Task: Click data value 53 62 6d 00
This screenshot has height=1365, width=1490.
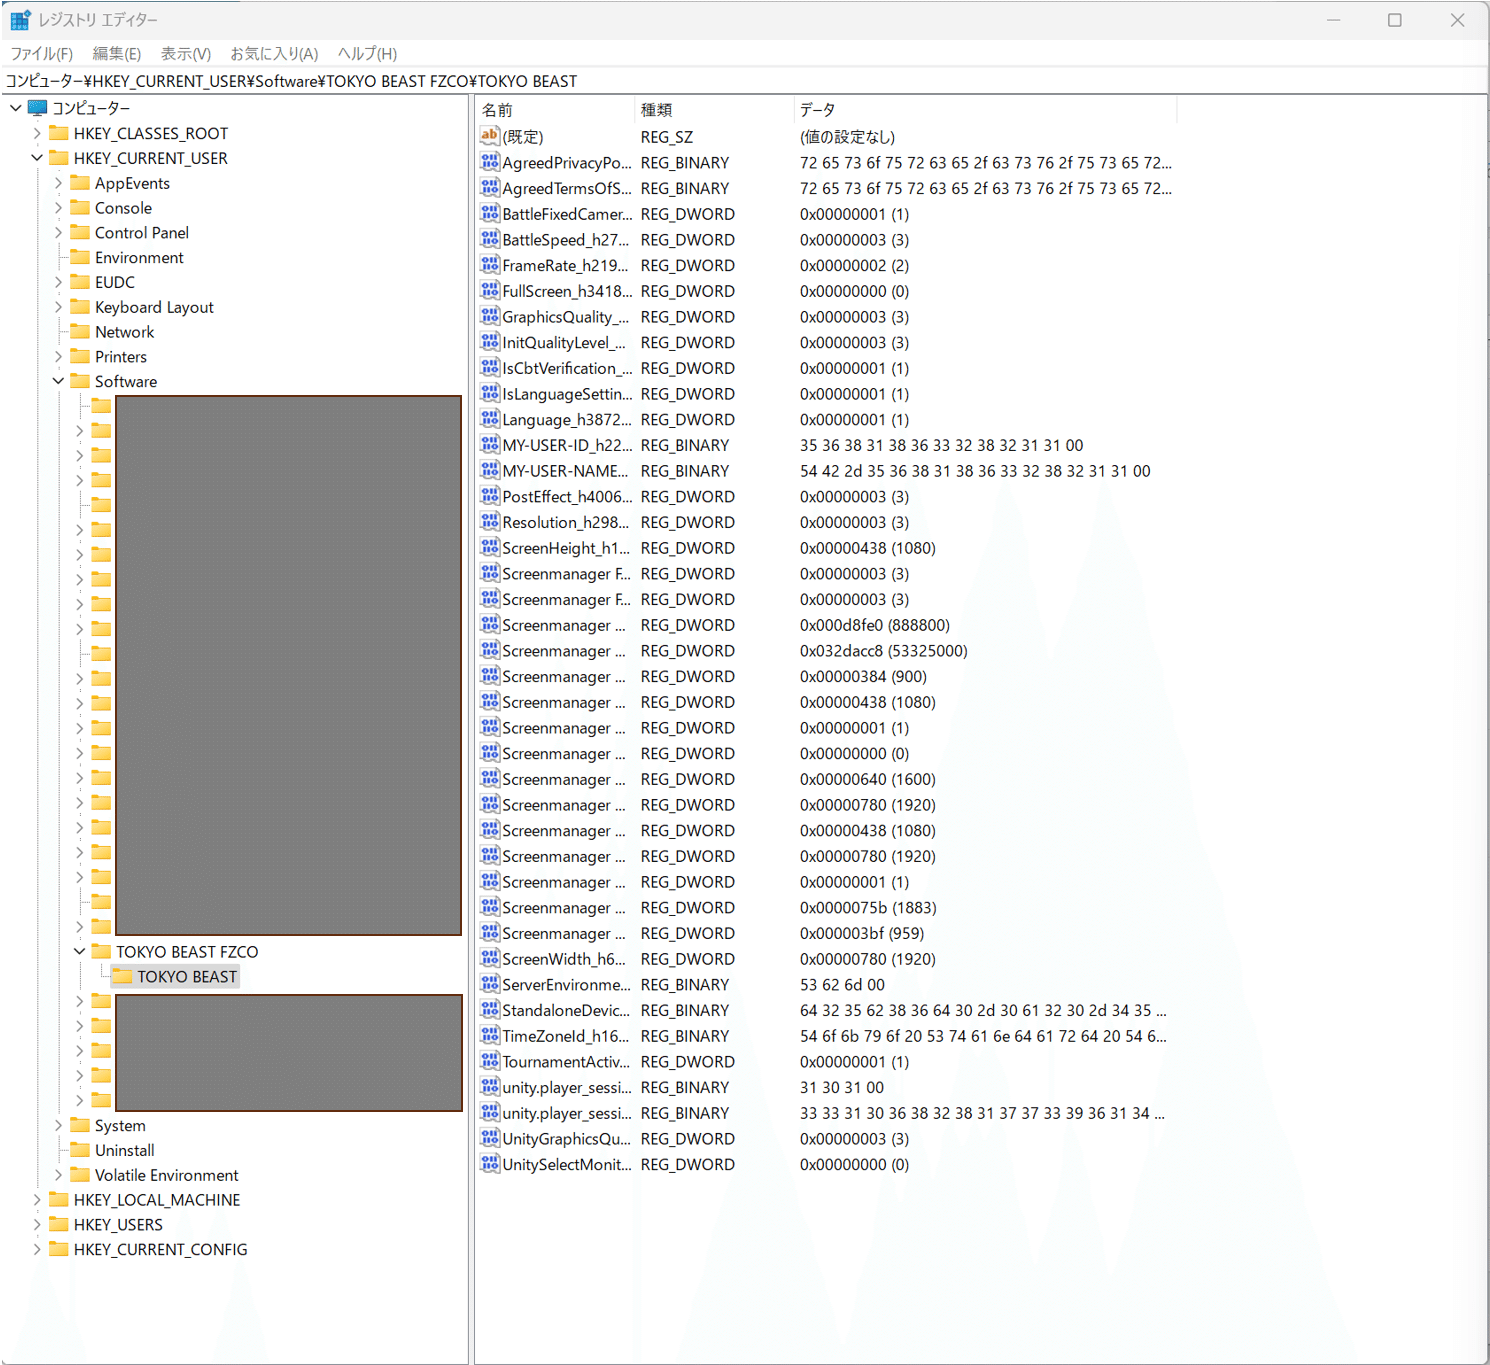Action: click(842, 984)
